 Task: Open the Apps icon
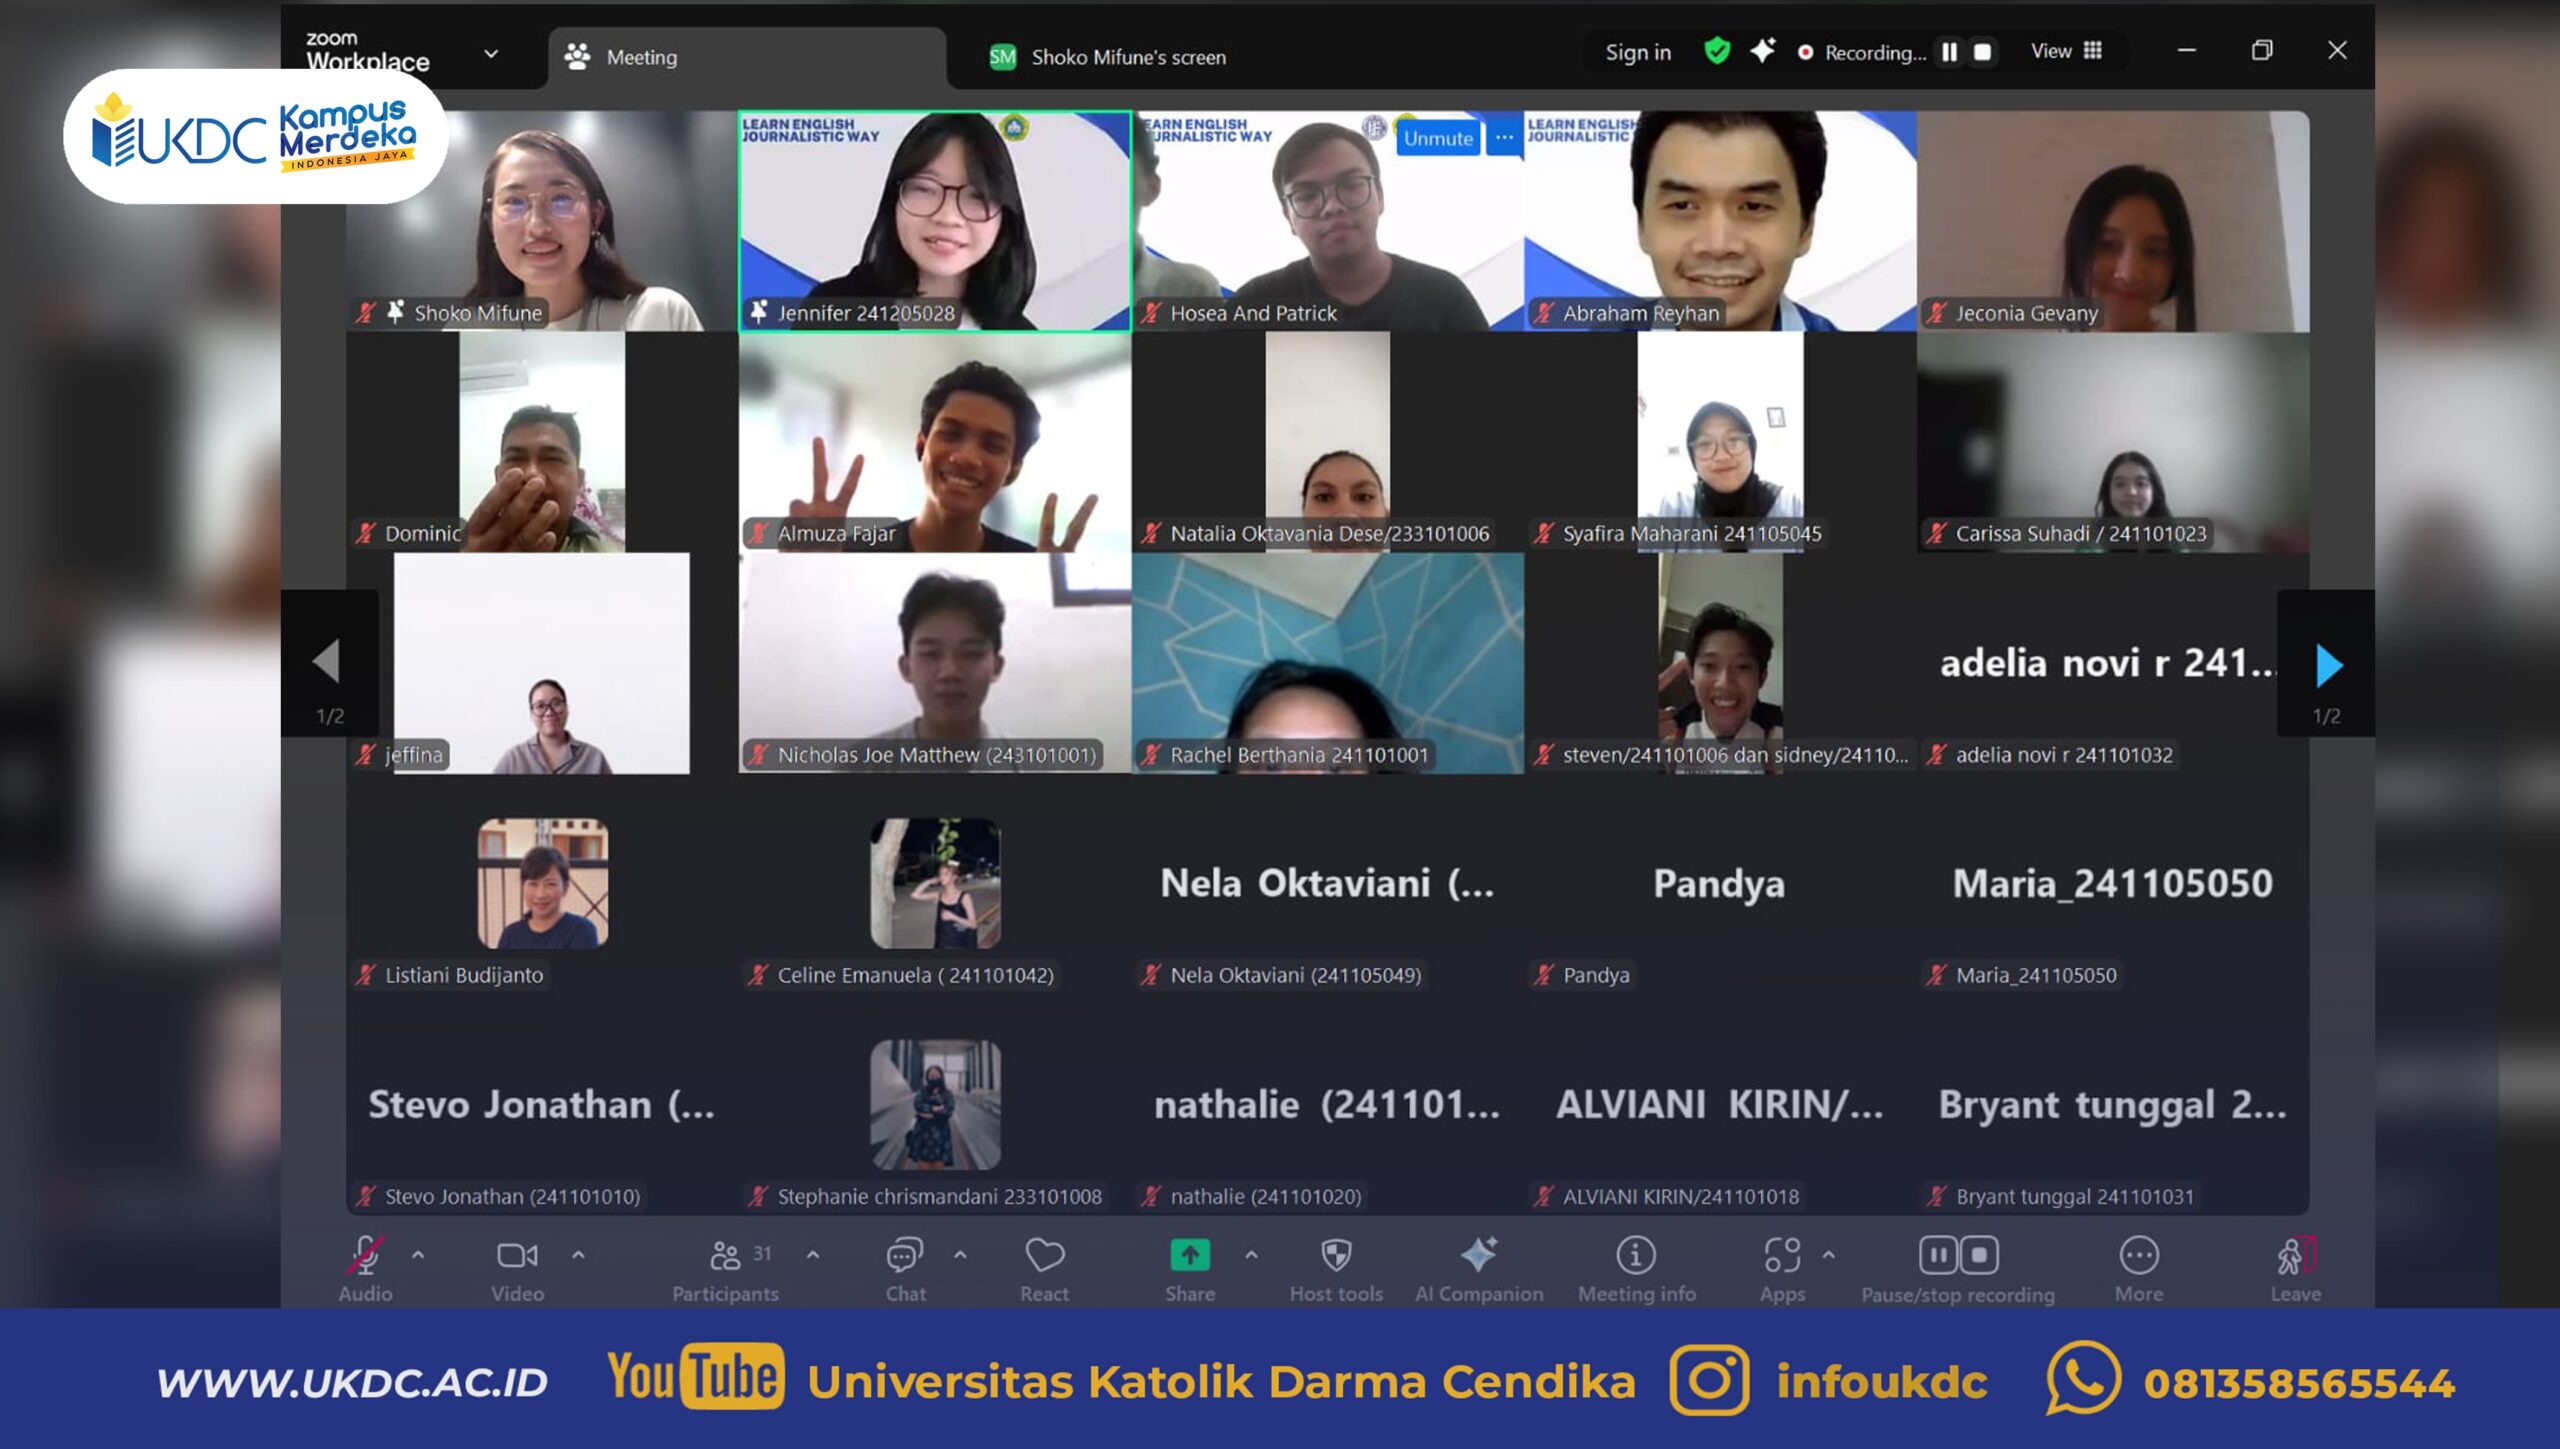[x=1782, y=1256]
